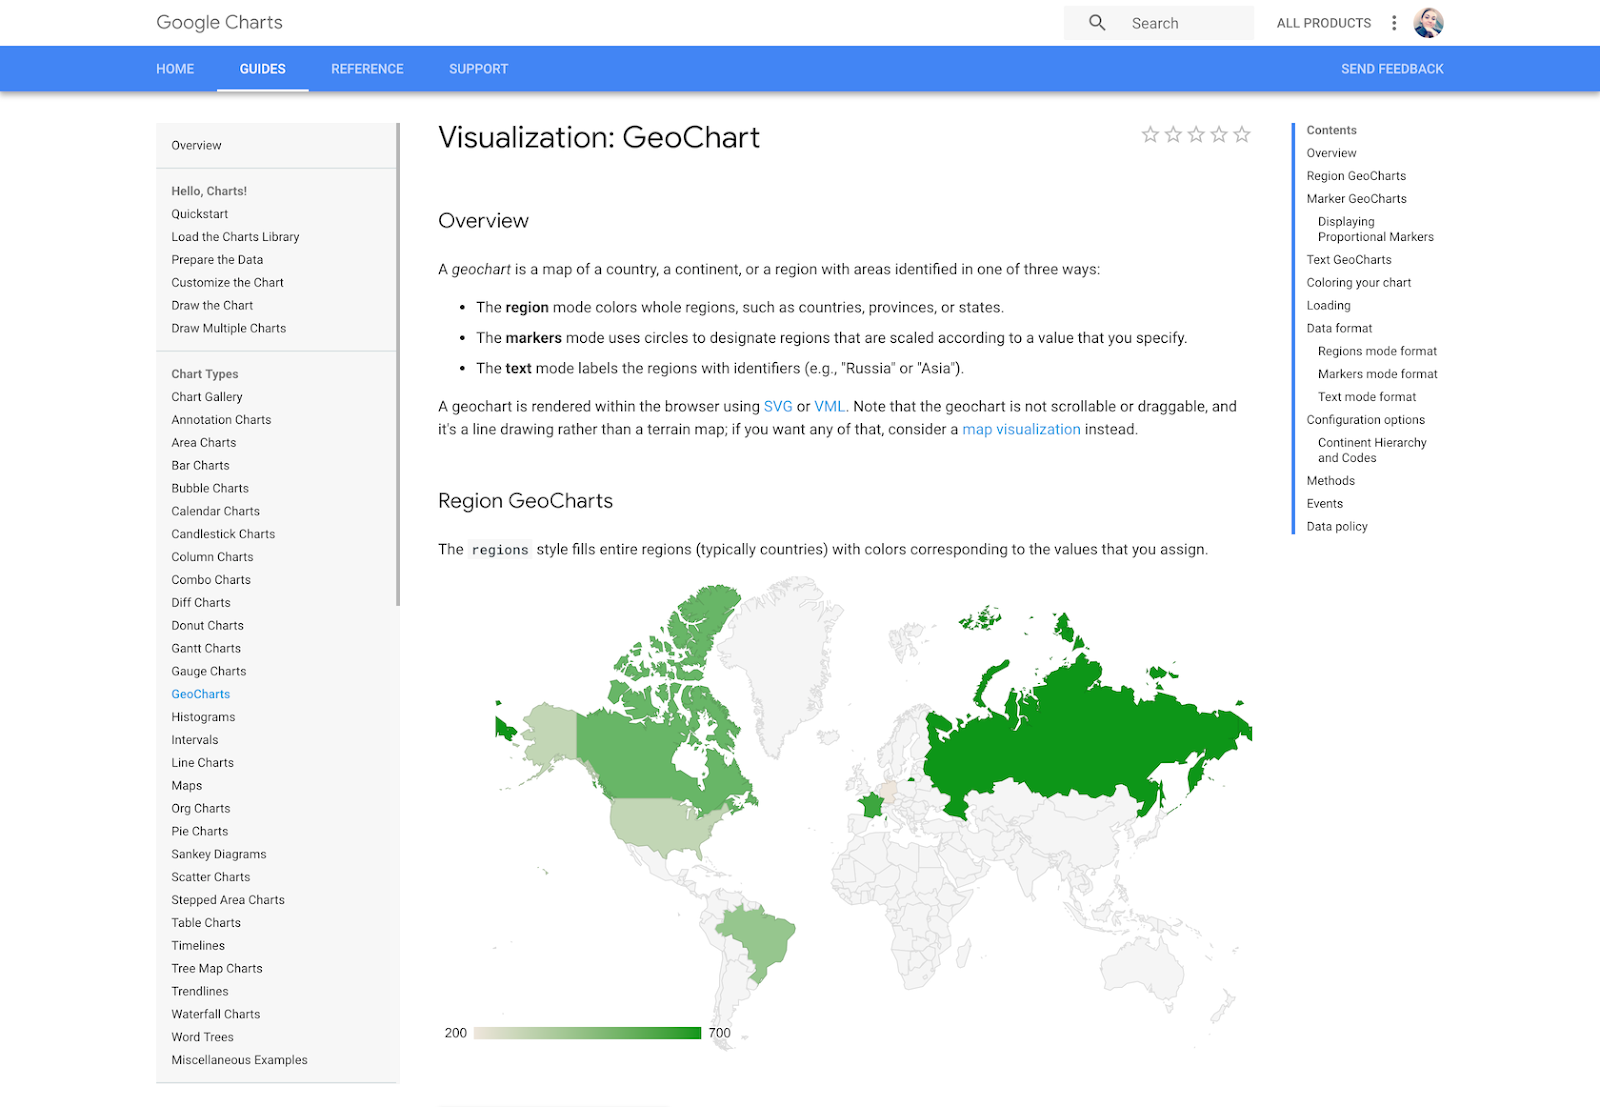Open Load the Charts Library page
1600x1107 pixels.
235,237
